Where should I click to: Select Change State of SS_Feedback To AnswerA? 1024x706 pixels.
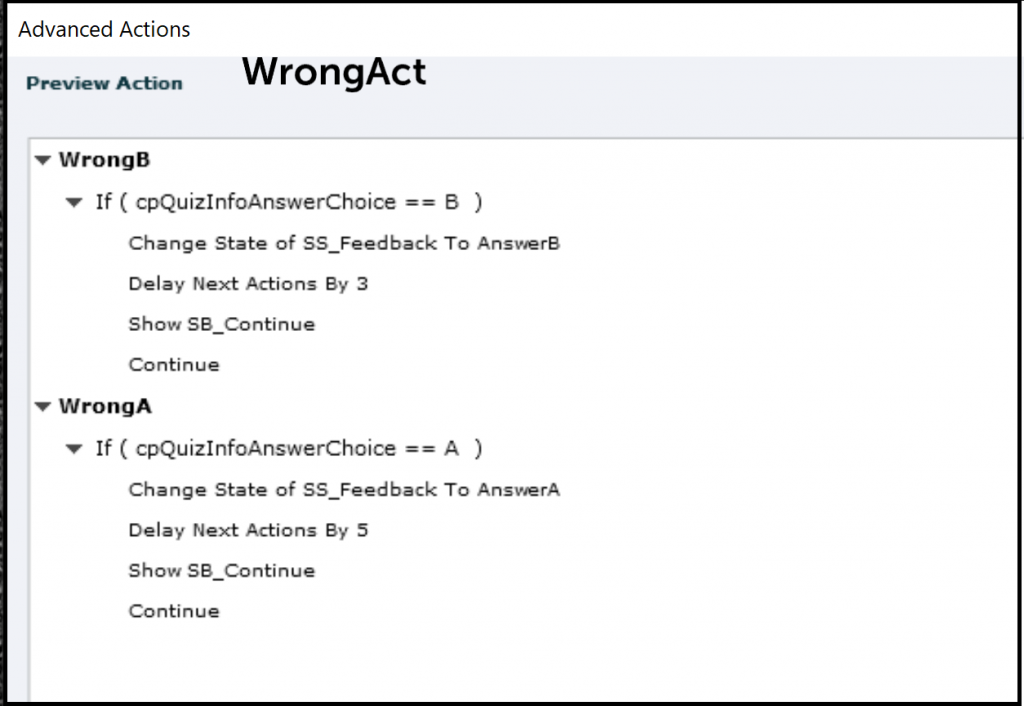point(344,490)
